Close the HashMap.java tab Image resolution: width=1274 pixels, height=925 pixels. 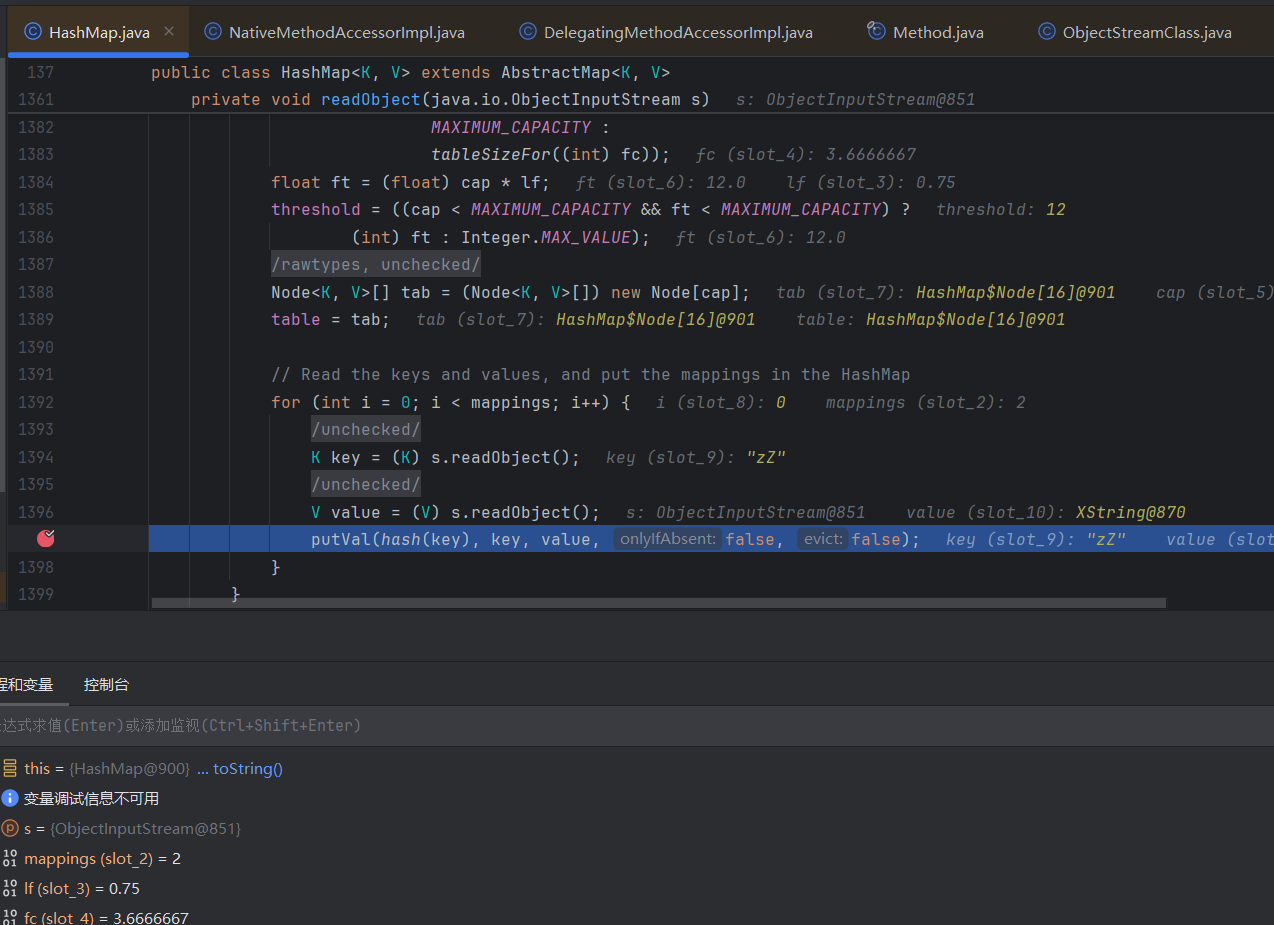click(x=169, y=32)
